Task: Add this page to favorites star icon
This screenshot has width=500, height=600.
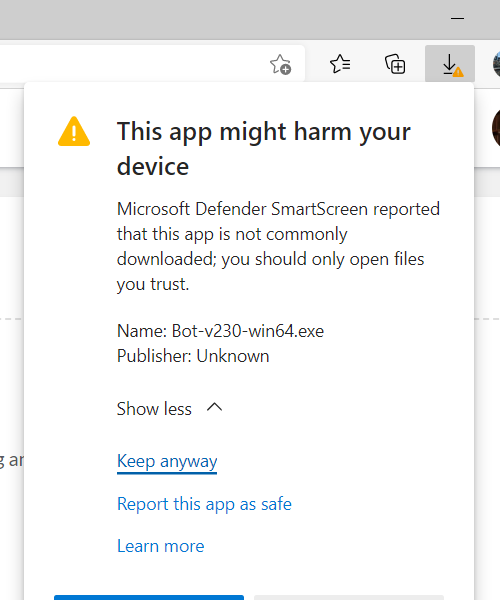Action: pos(280,64)
